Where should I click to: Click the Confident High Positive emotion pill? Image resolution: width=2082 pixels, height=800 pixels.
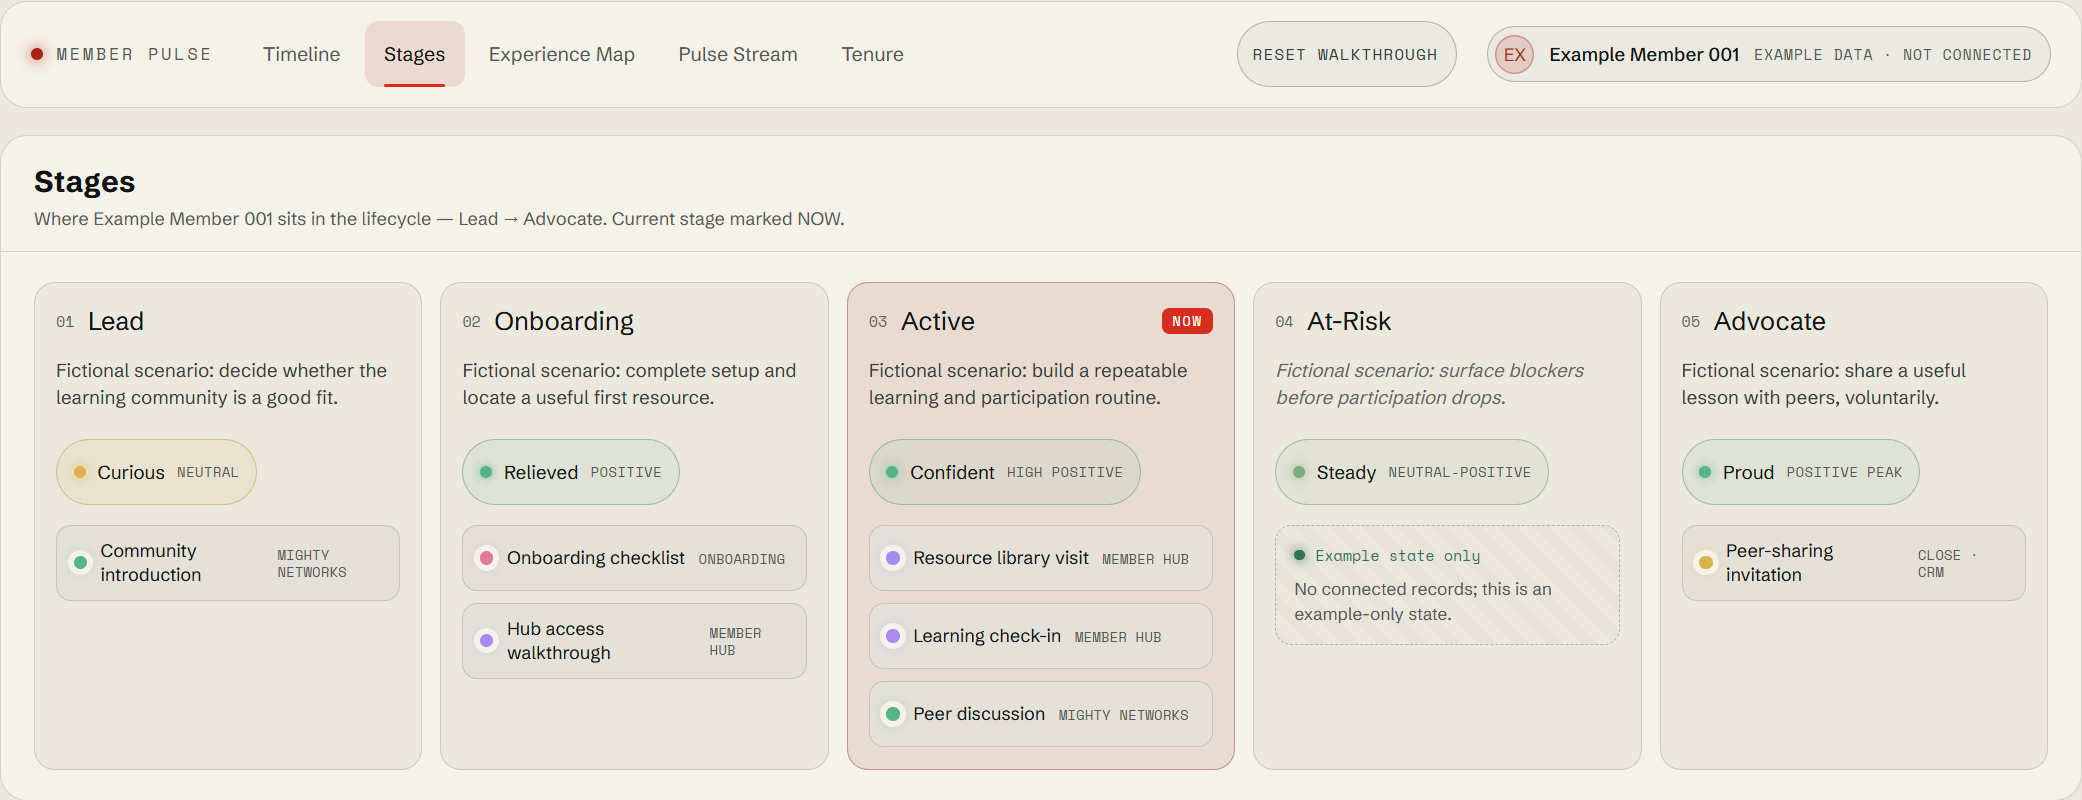pos(1004,472)
